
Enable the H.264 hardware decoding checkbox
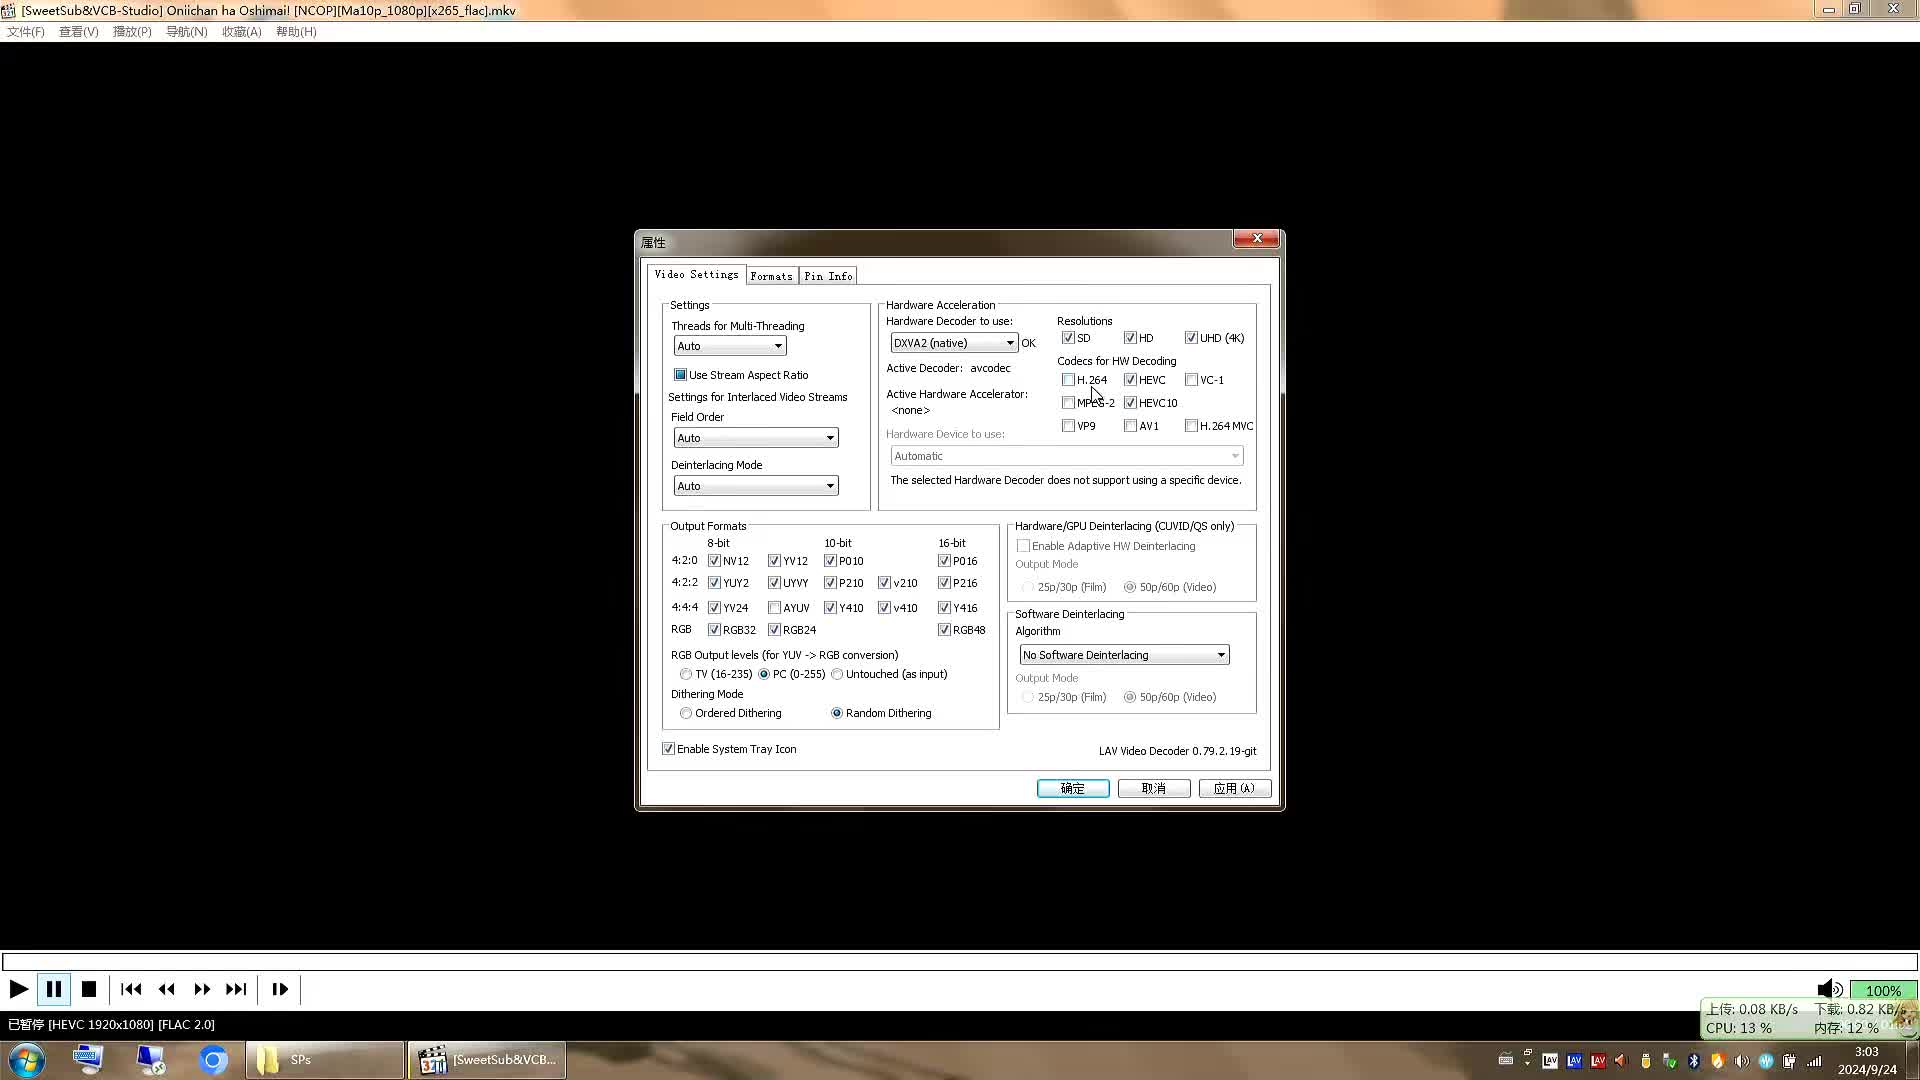click(1068, 379)
